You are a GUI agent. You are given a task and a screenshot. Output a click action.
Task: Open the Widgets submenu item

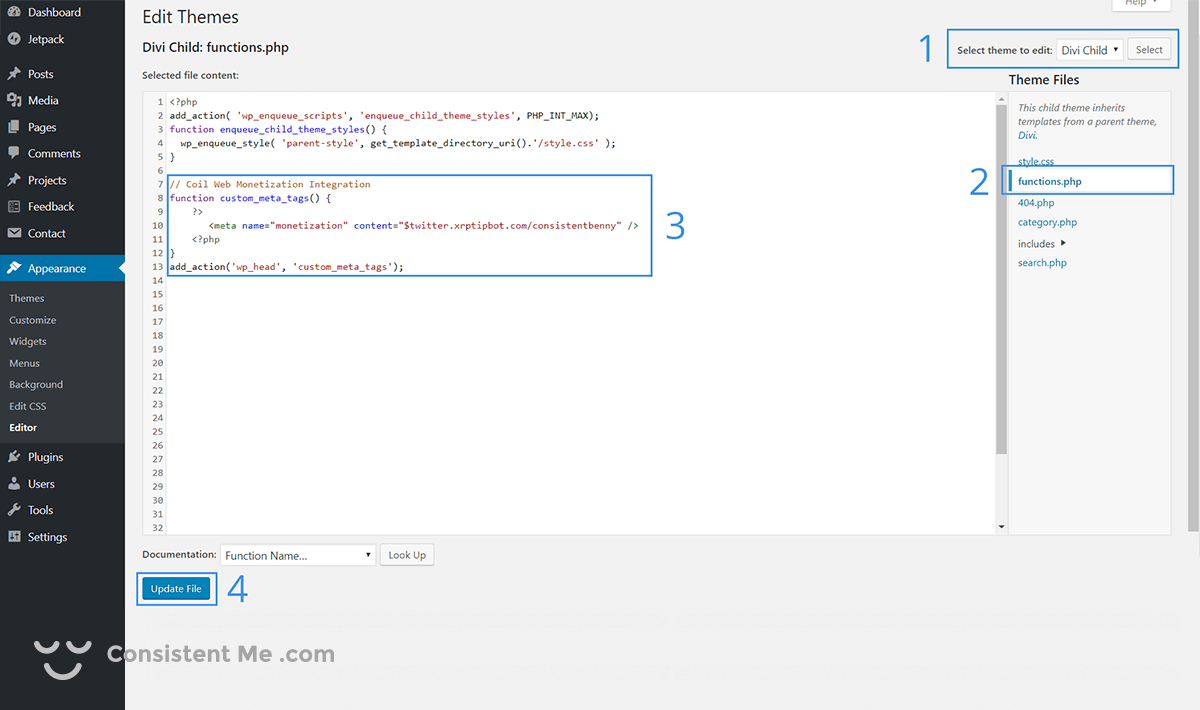(x=28, y=341)
